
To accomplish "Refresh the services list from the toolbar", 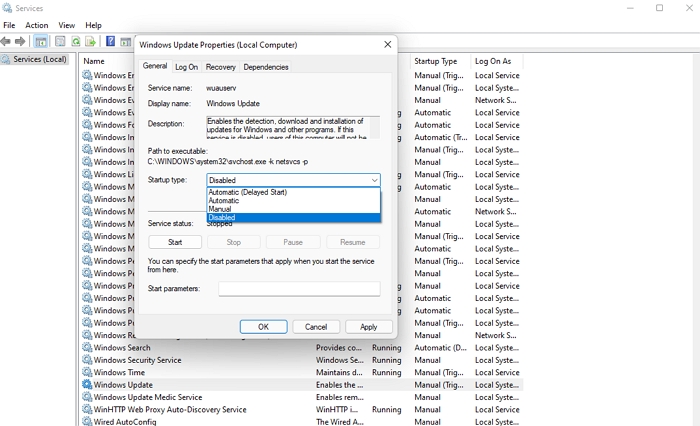I will [x=76, y=42].
